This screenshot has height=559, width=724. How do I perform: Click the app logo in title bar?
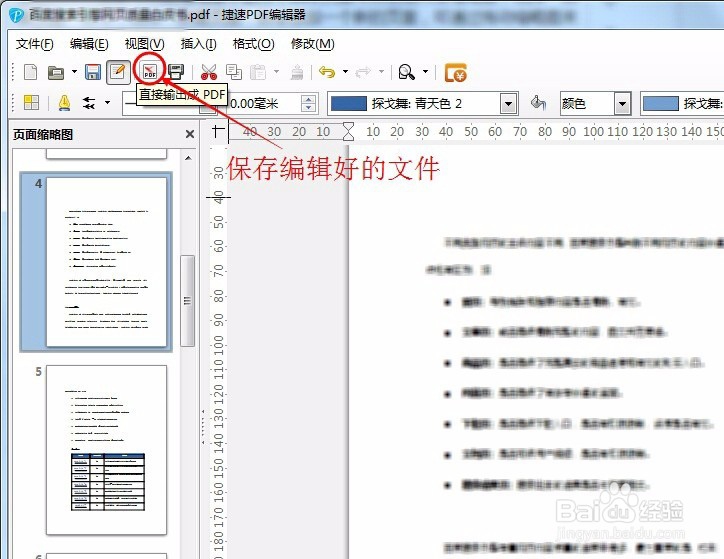16,15
